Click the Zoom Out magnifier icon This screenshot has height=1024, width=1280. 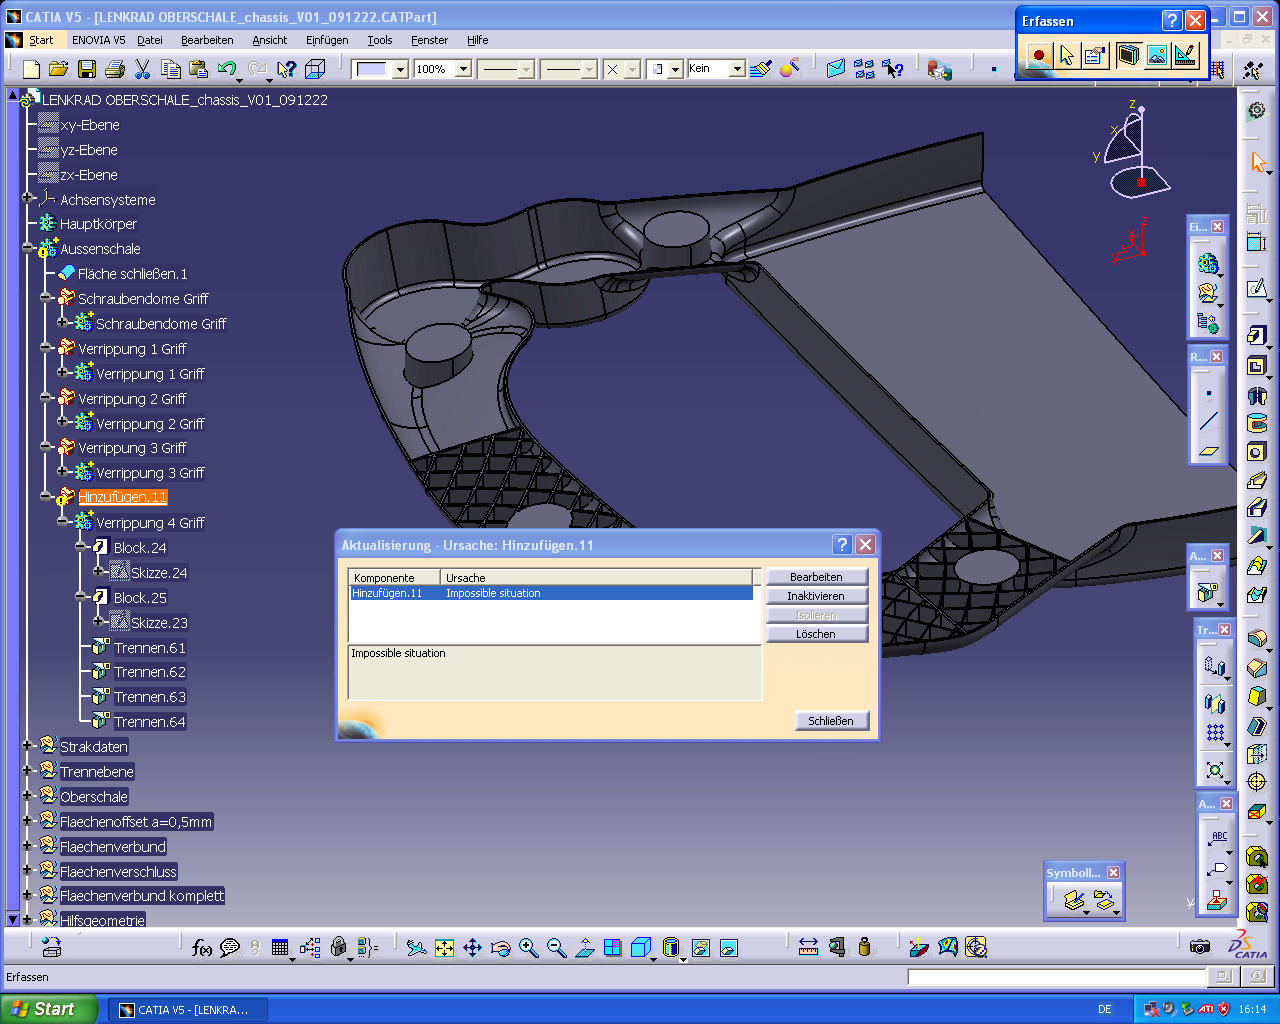point(557,947)
